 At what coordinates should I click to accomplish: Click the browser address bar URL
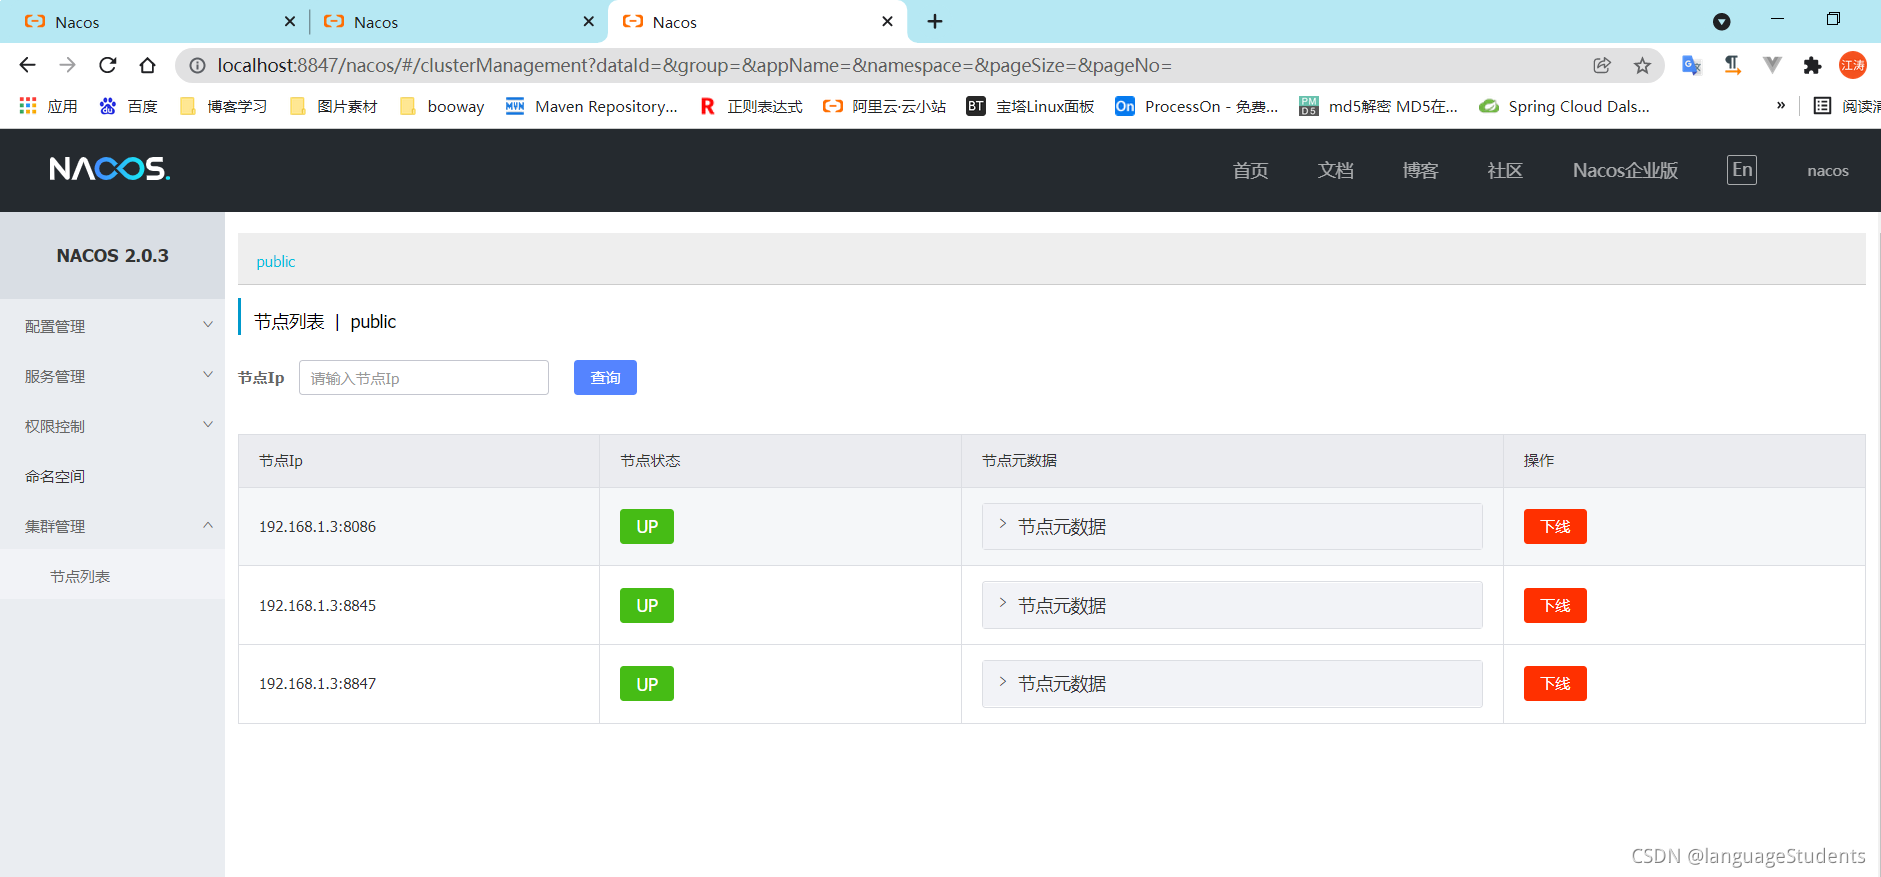(694, 65)
